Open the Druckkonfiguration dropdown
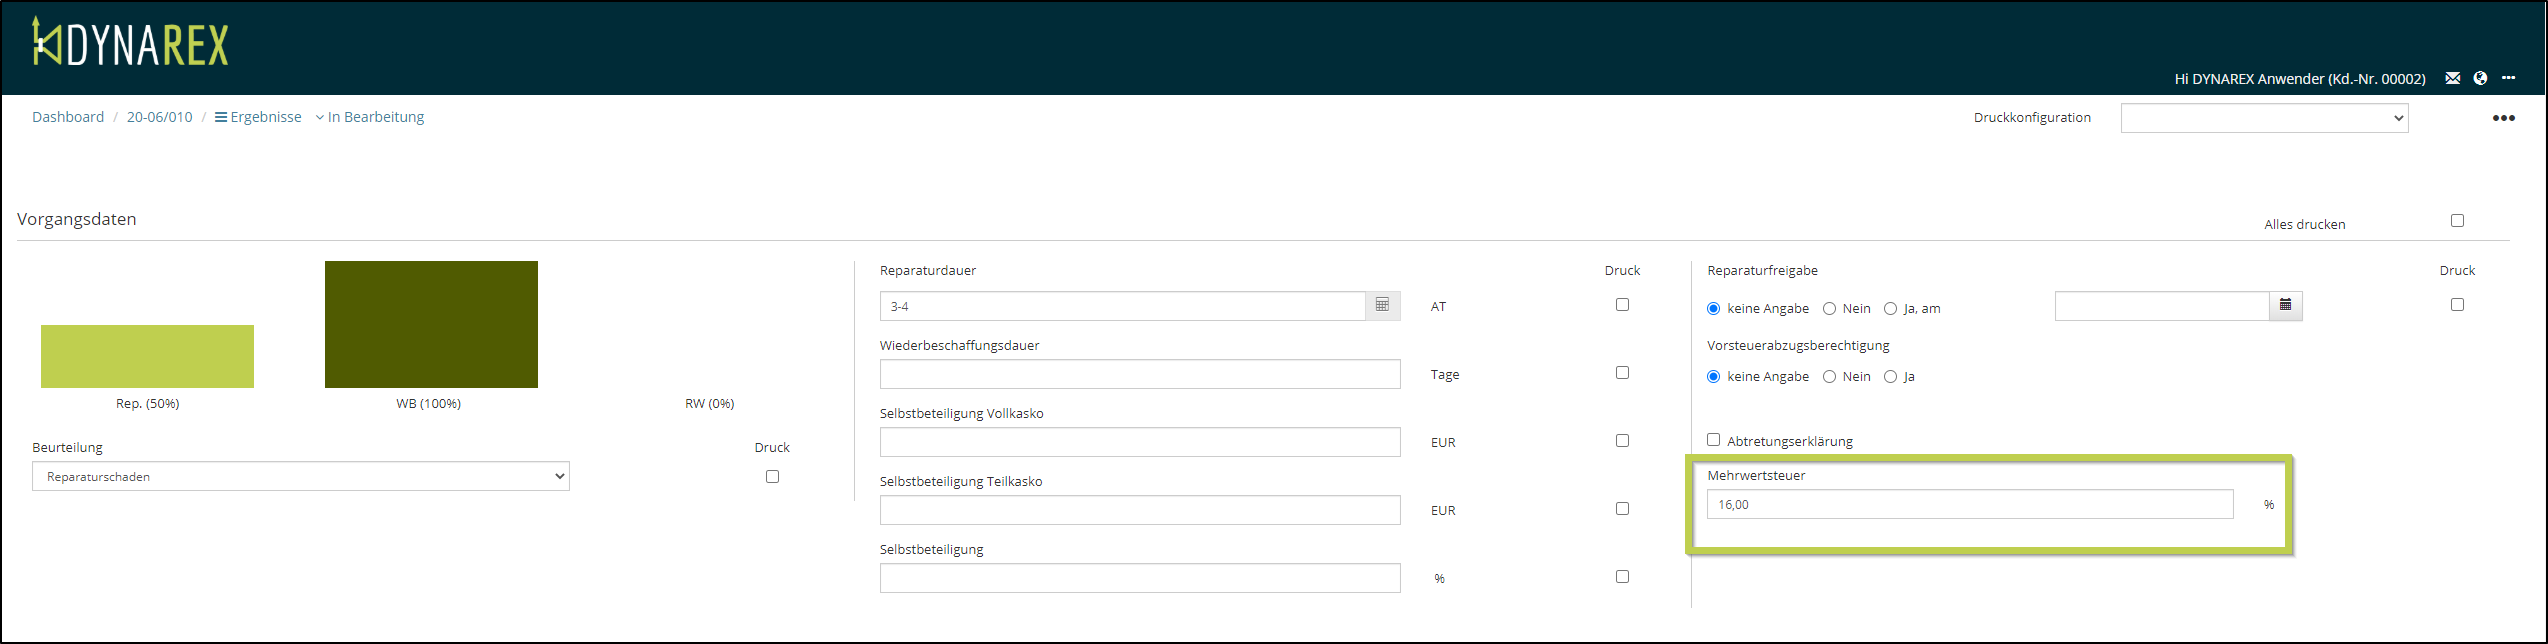The height and width of the screenshot is (644, 2548). (x=2264, y=118)
